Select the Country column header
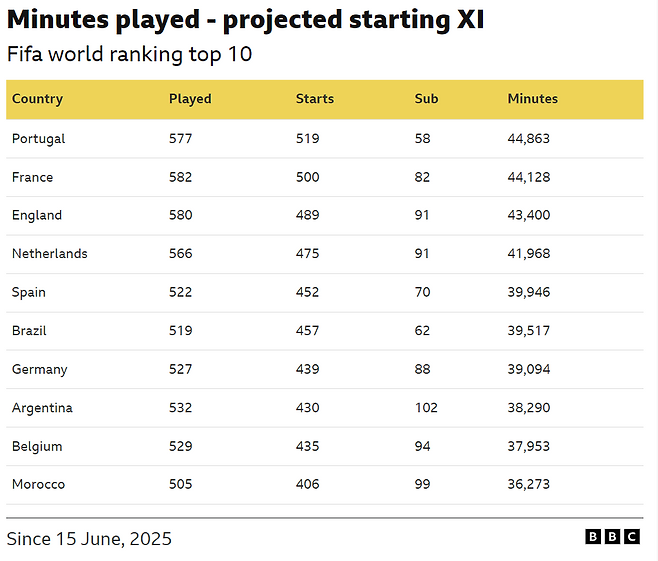 click(x=37, y=99)
